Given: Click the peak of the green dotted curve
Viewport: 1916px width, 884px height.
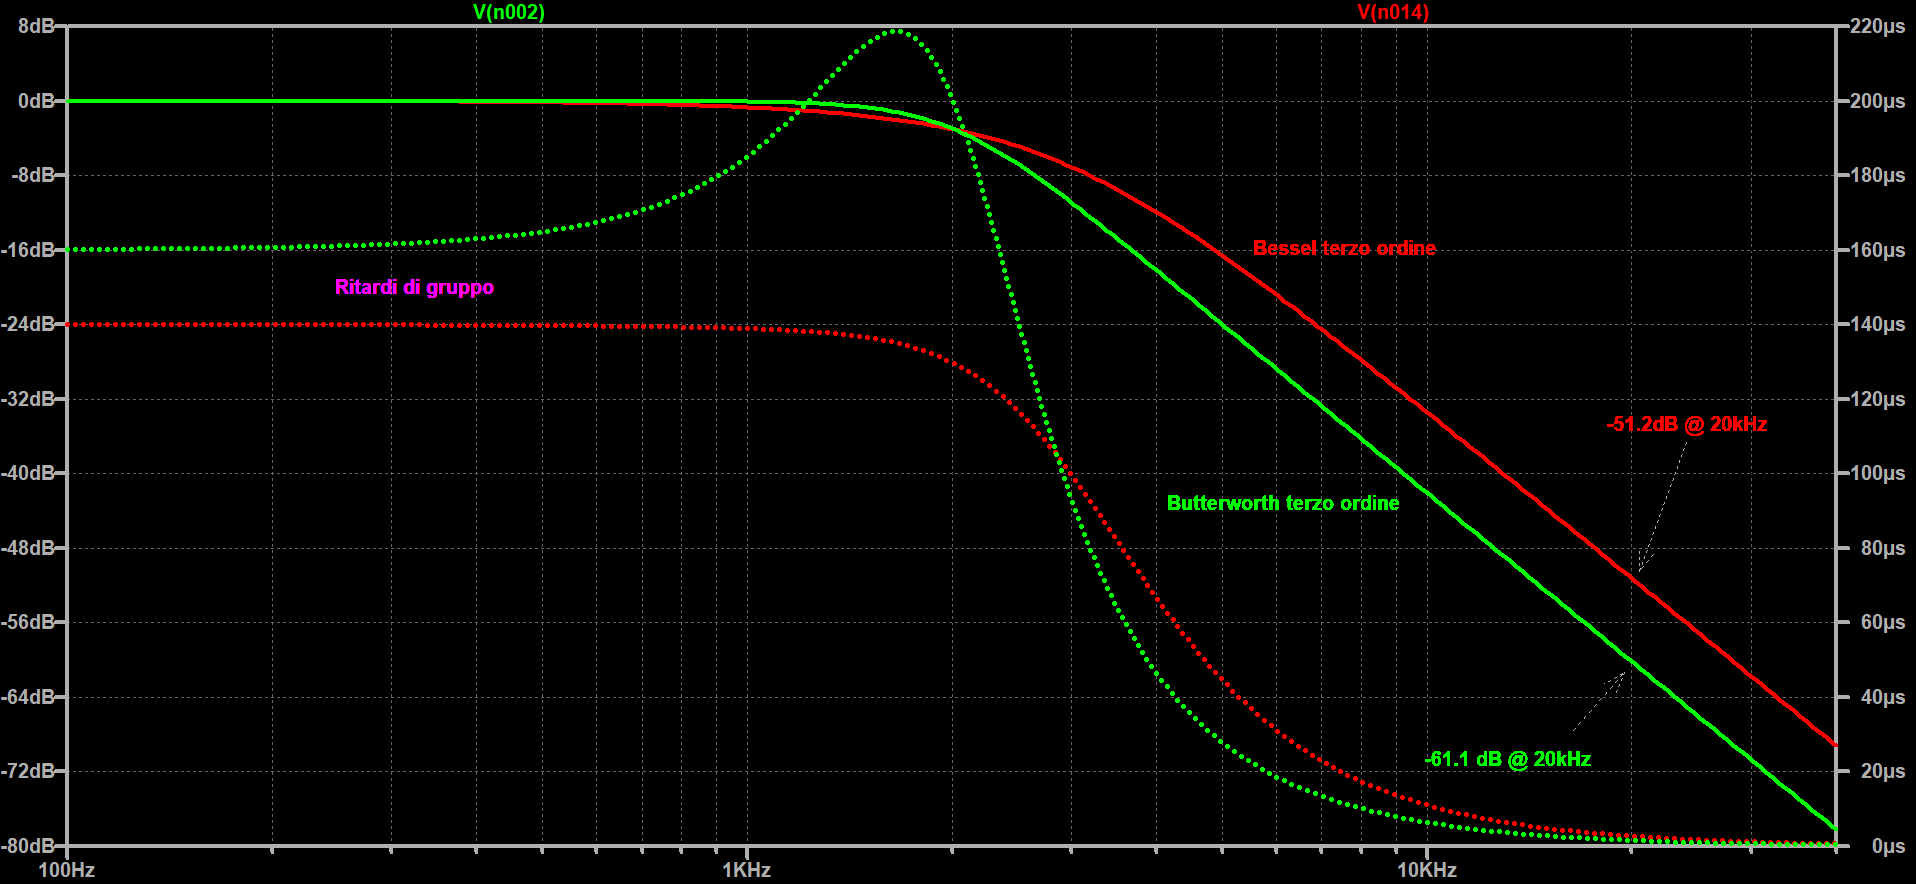Looking at the screenshot, I should click(x=896, y=31).
